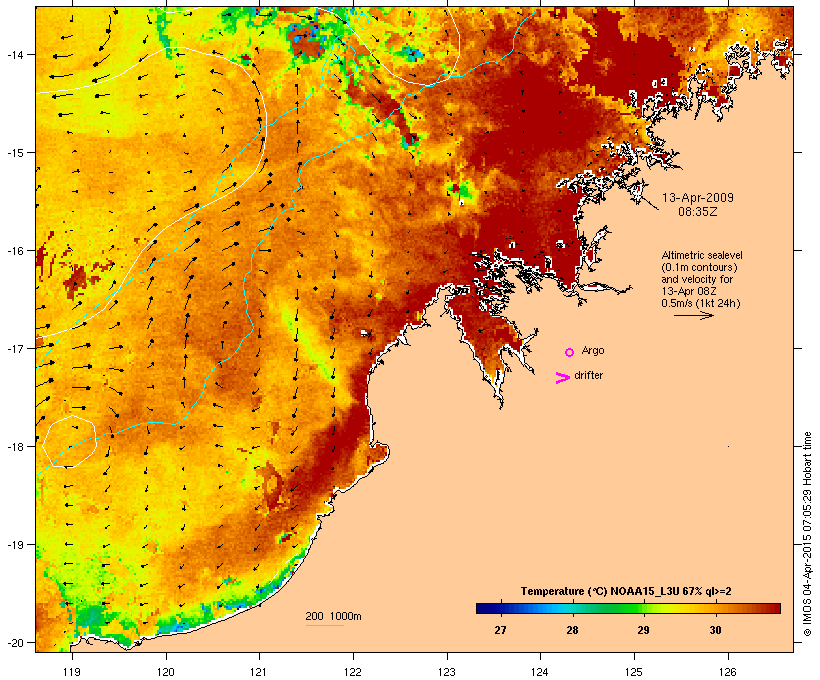The width and height of the screenshot is (820, 680).
Task: Click the longitude label 125
Action: [634, 672]
